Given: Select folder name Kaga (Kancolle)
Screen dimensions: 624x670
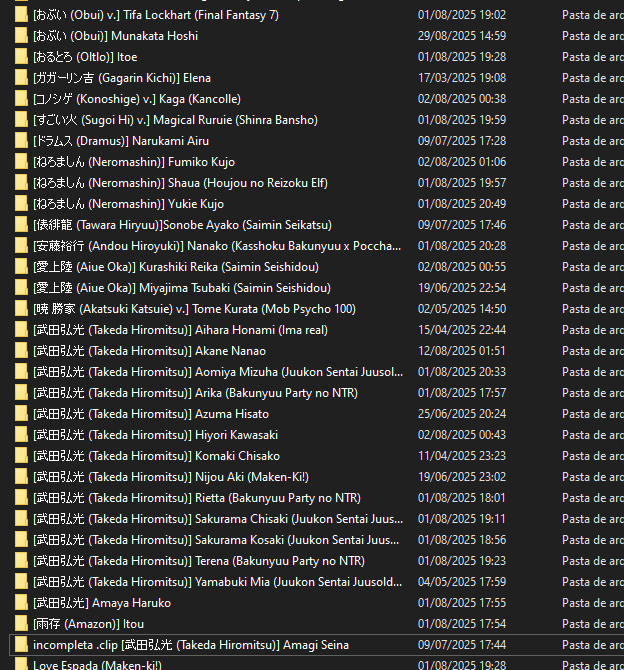Looking at the screenshot, I should coord(137,99).
